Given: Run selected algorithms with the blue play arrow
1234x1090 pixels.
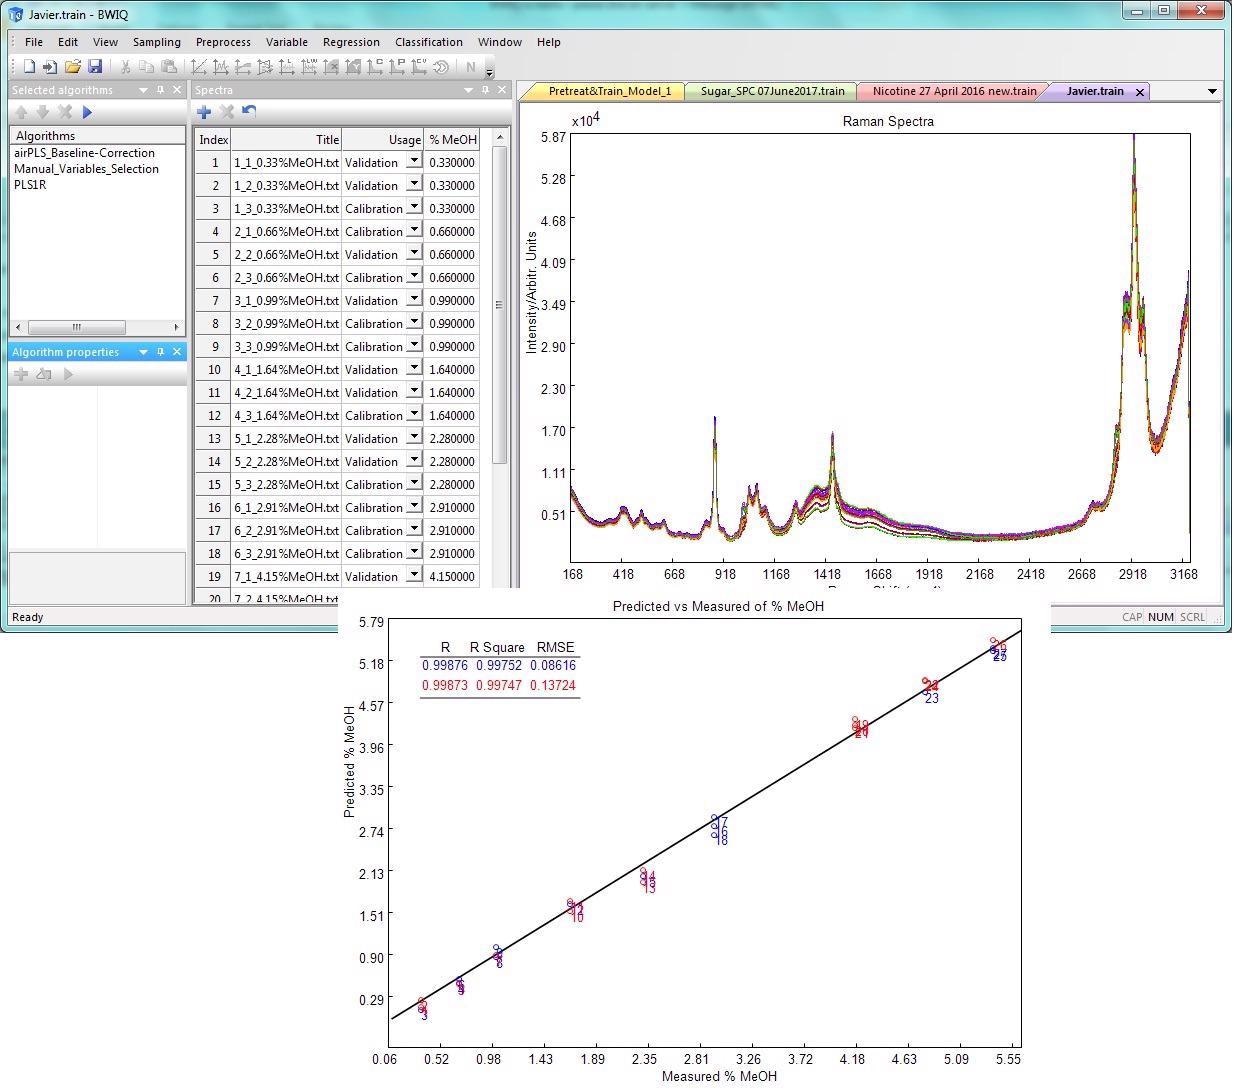Looking at the screenshot, I should tap(87, 112).
